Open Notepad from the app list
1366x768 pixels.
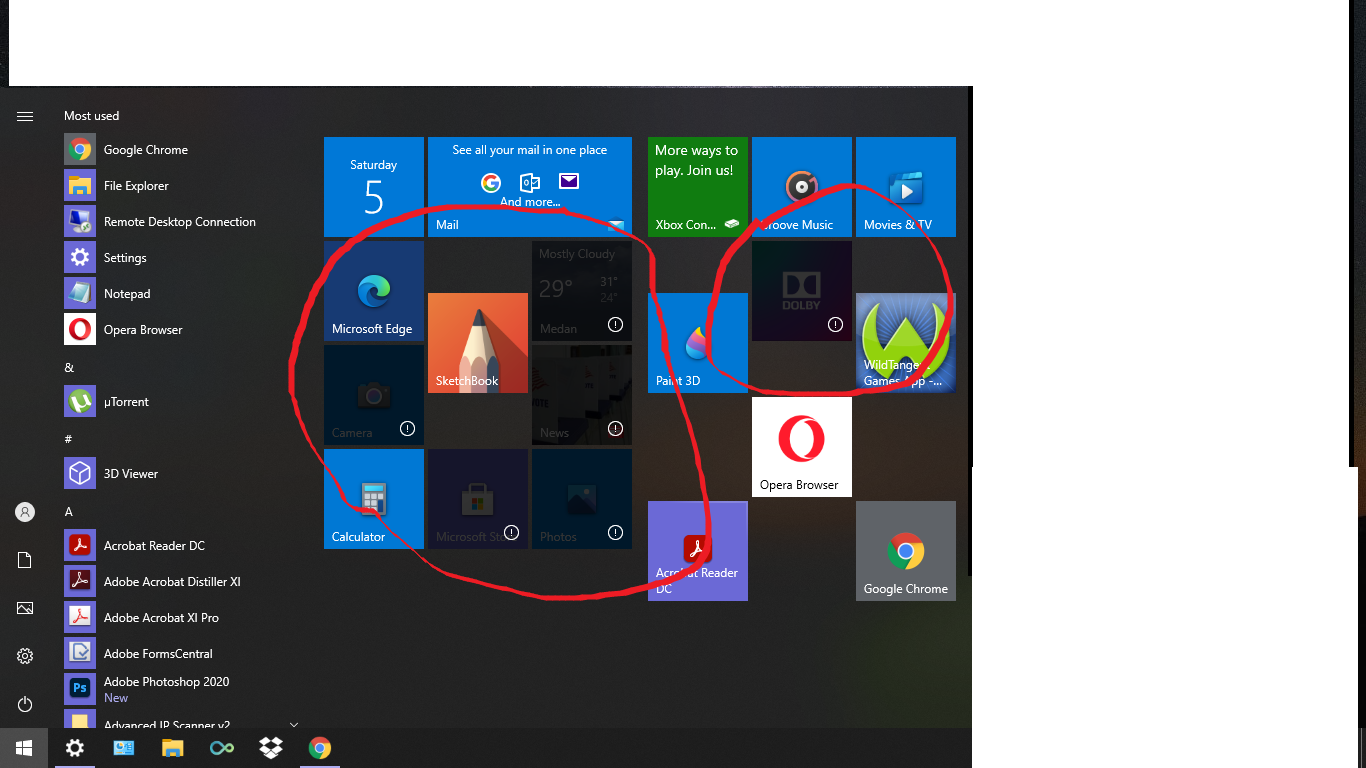(180, 294)
